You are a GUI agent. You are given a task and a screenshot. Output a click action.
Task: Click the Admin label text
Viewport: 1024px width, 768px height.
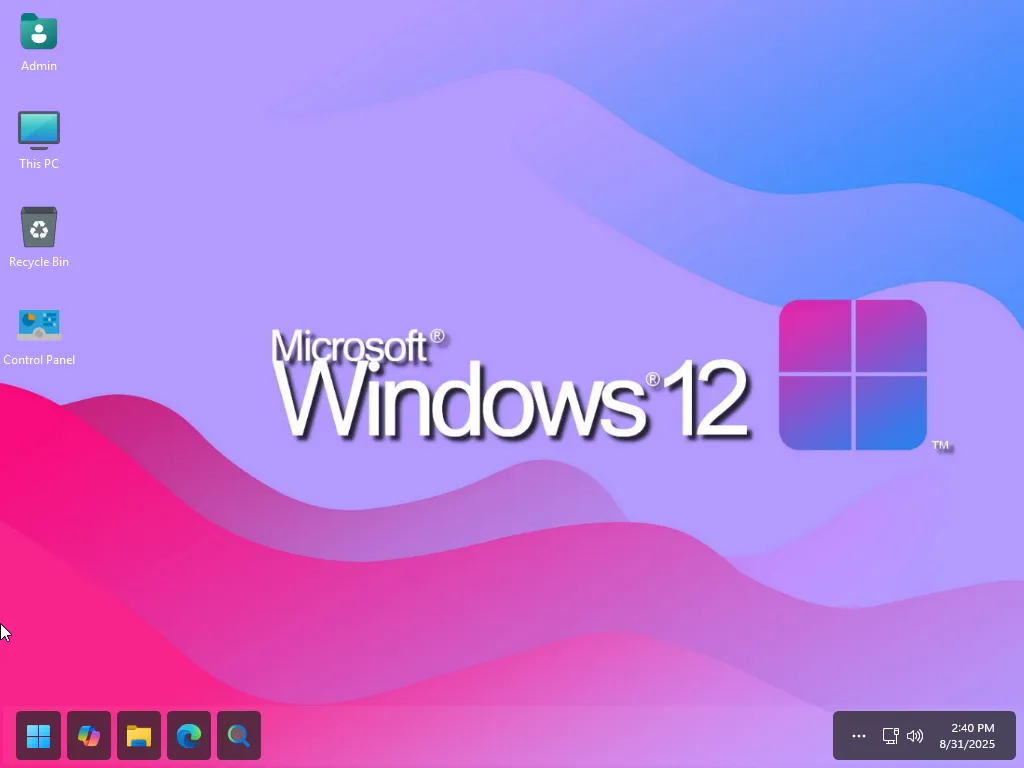click(39, 66)
